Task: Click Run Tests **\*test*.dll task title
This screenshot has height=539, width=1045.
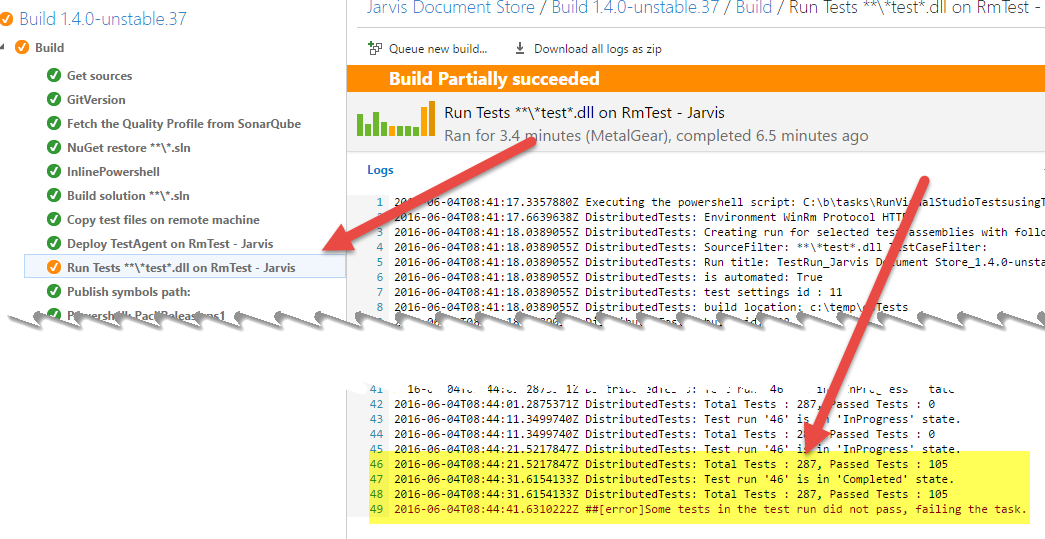Action: coord(584,113)
